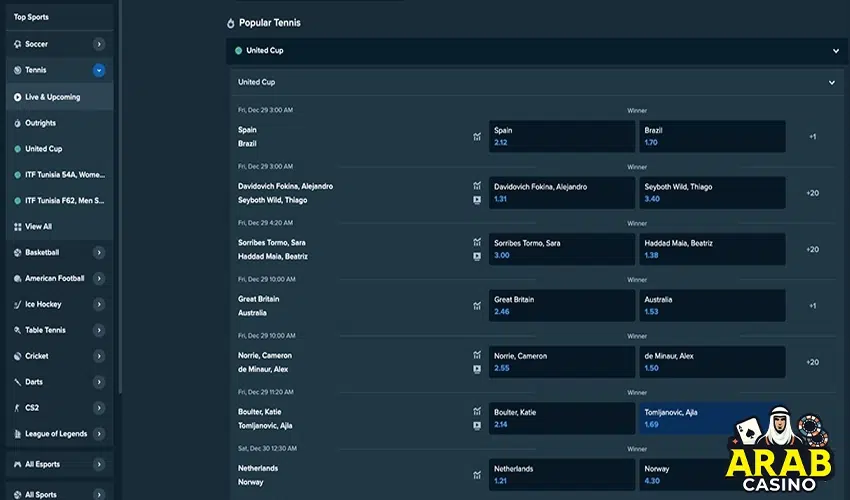Screen dimensions: 850x500
Task: Open live stream icon for Sorribes Tormo match
Action: tap(477, 257)
